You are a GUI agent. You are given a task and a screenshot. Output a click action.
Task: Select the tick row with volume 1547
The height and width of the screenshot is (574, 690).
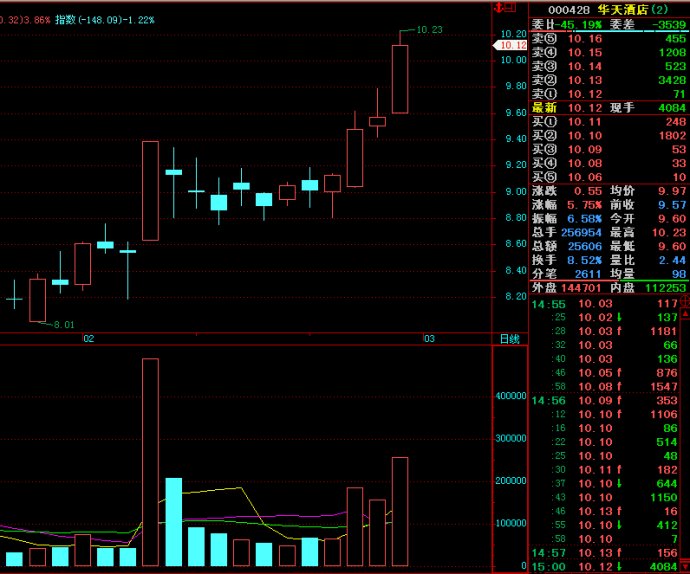(x=605, y=386)
